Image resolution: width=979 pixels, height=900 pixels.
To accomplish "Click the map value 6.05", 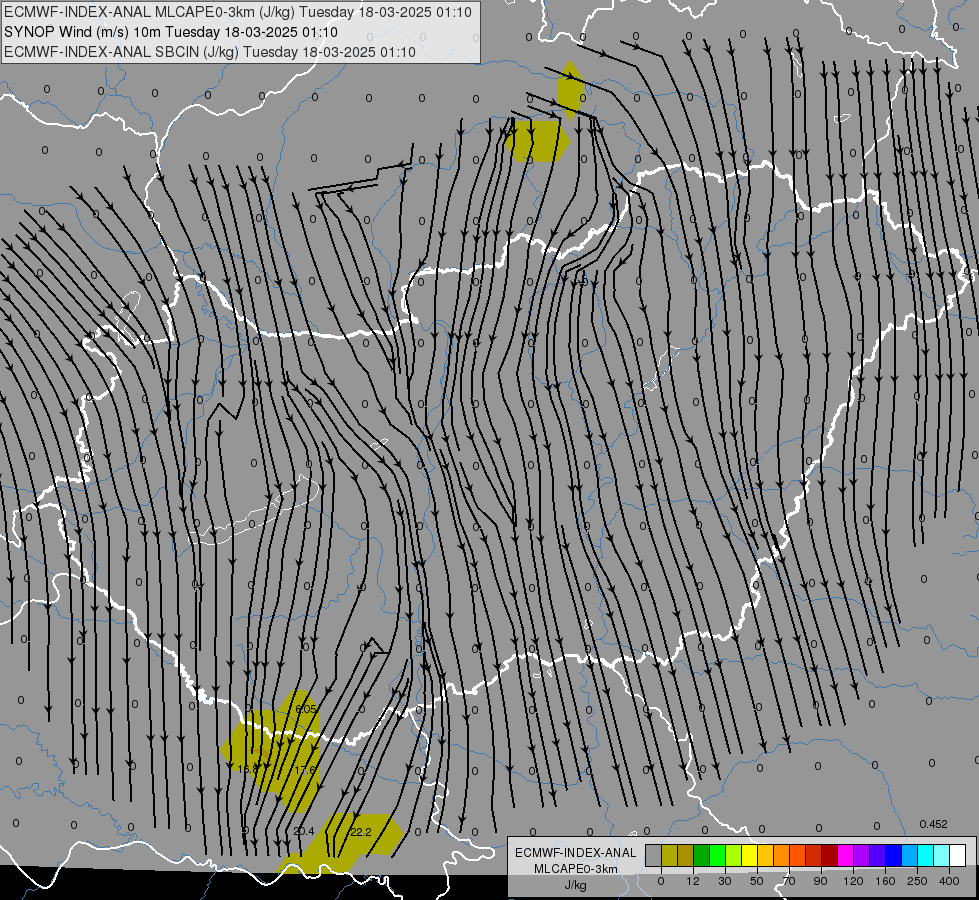I will (x=306, y=710).
